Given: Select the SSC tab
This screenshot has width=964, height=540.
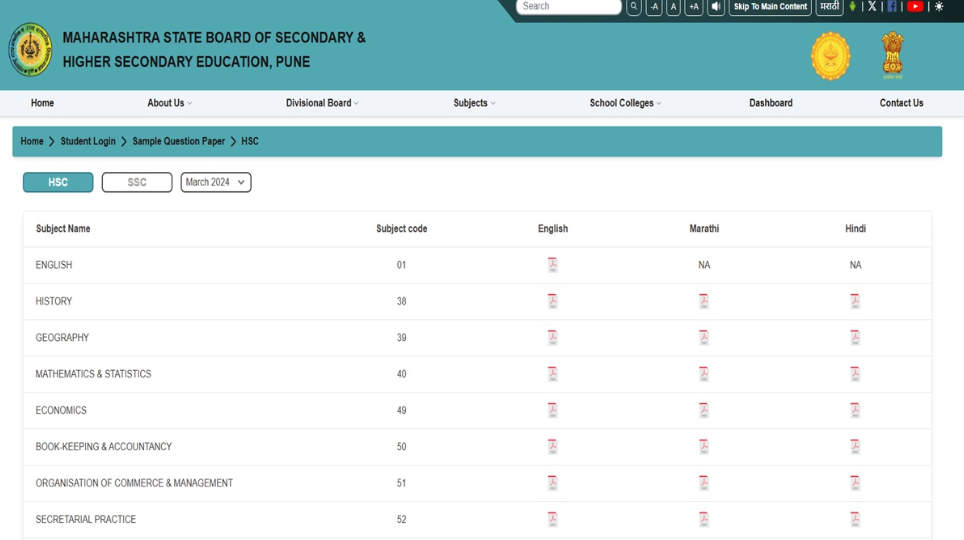Looking at the screenshot, I should [137, 182].
